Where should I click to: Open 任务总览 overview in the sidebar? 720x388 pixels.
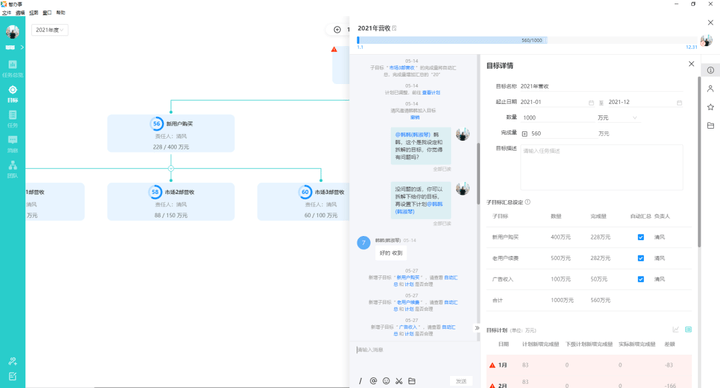pos(12,68)
